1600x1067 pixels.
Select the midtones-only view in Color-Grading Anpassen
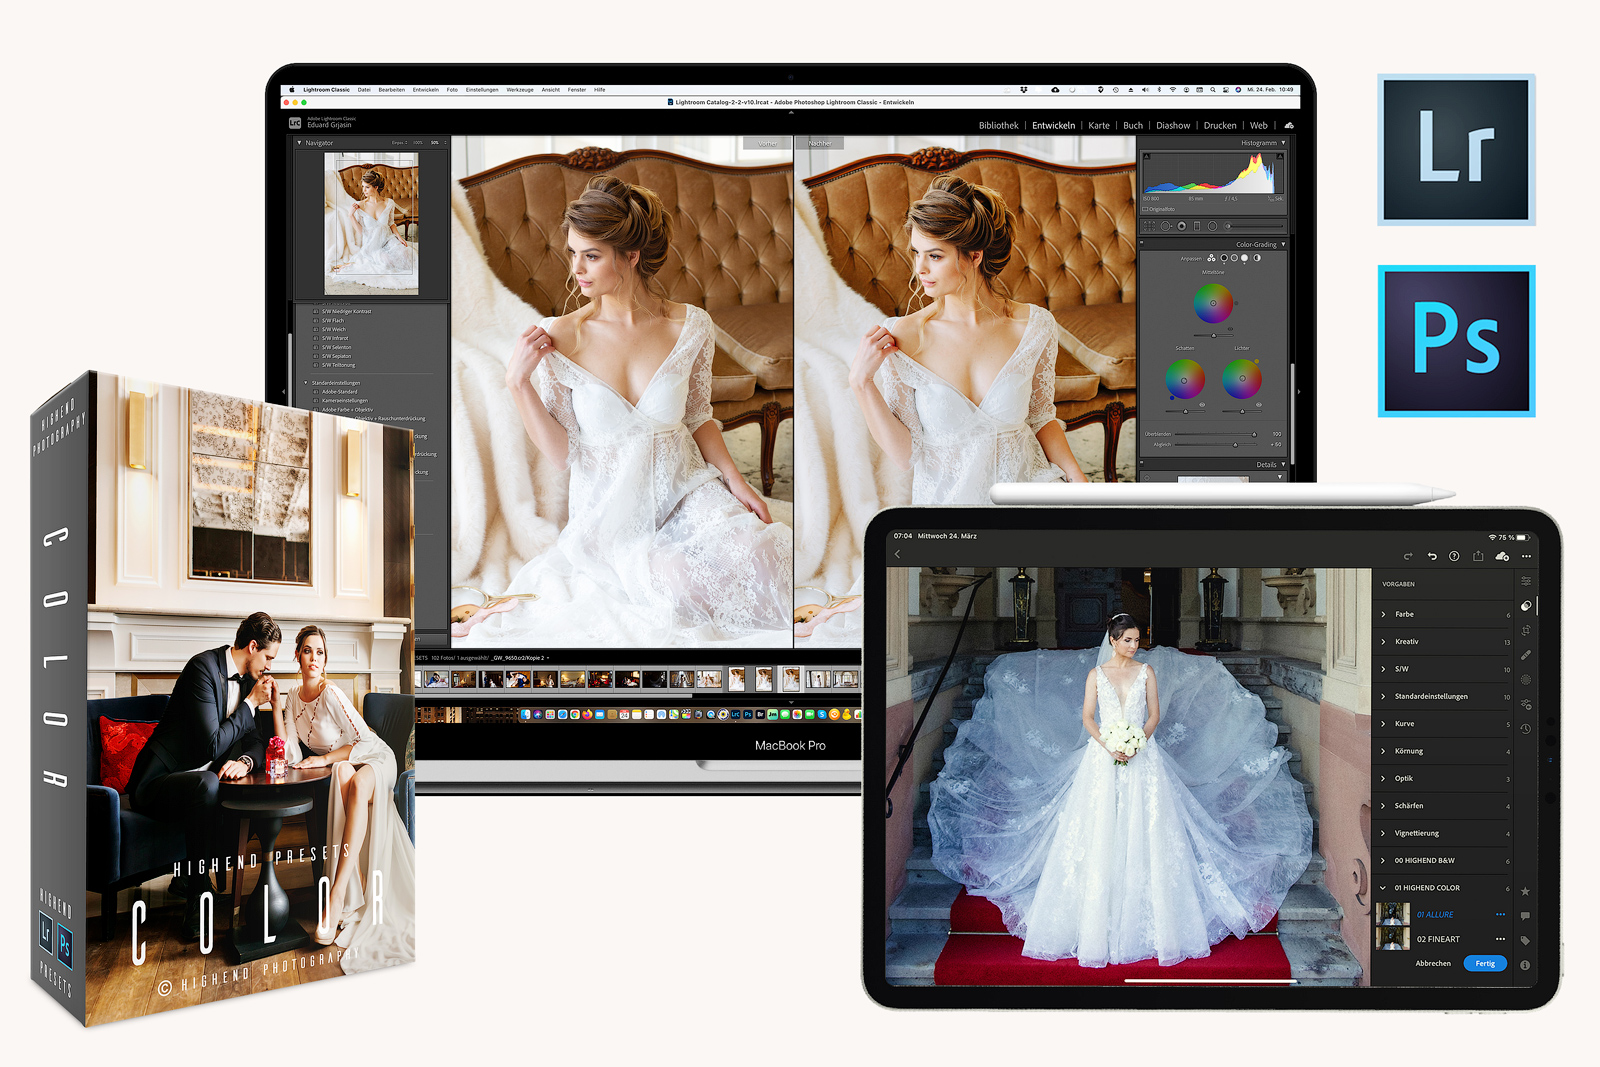click(x=1234, y=258)
